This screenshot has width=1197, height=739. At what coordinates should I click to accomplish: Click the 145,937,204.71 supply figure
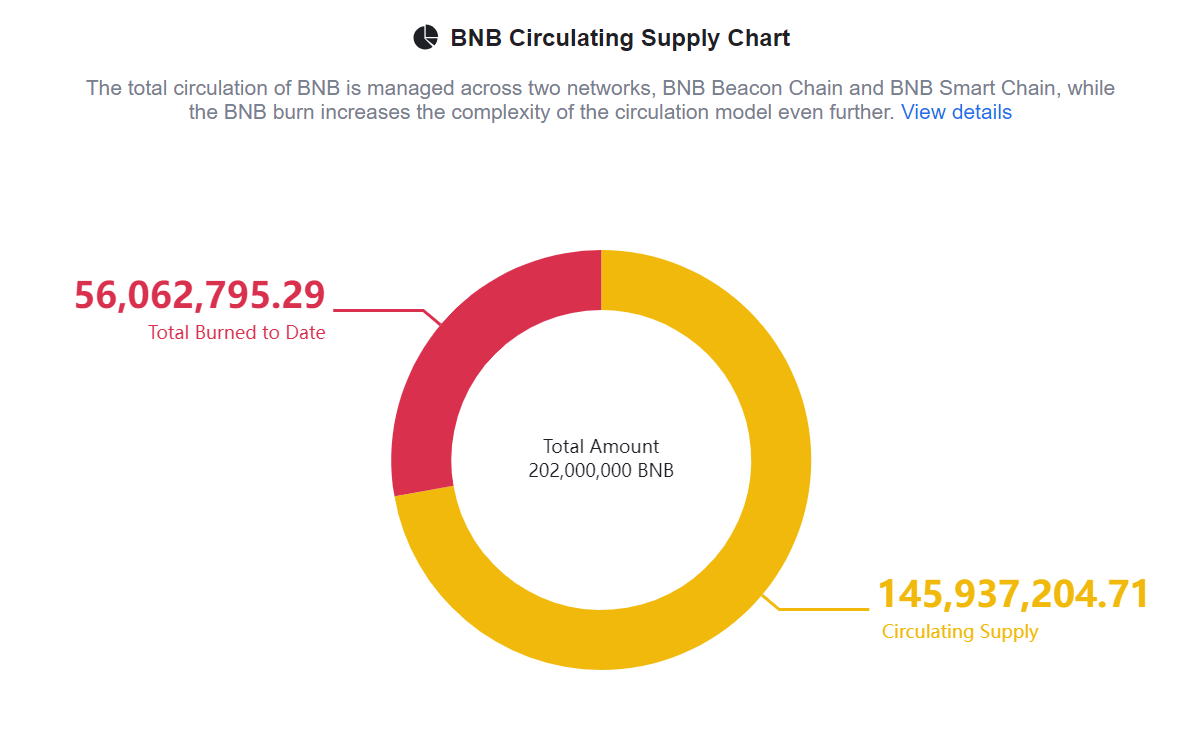click(1013, 594)
